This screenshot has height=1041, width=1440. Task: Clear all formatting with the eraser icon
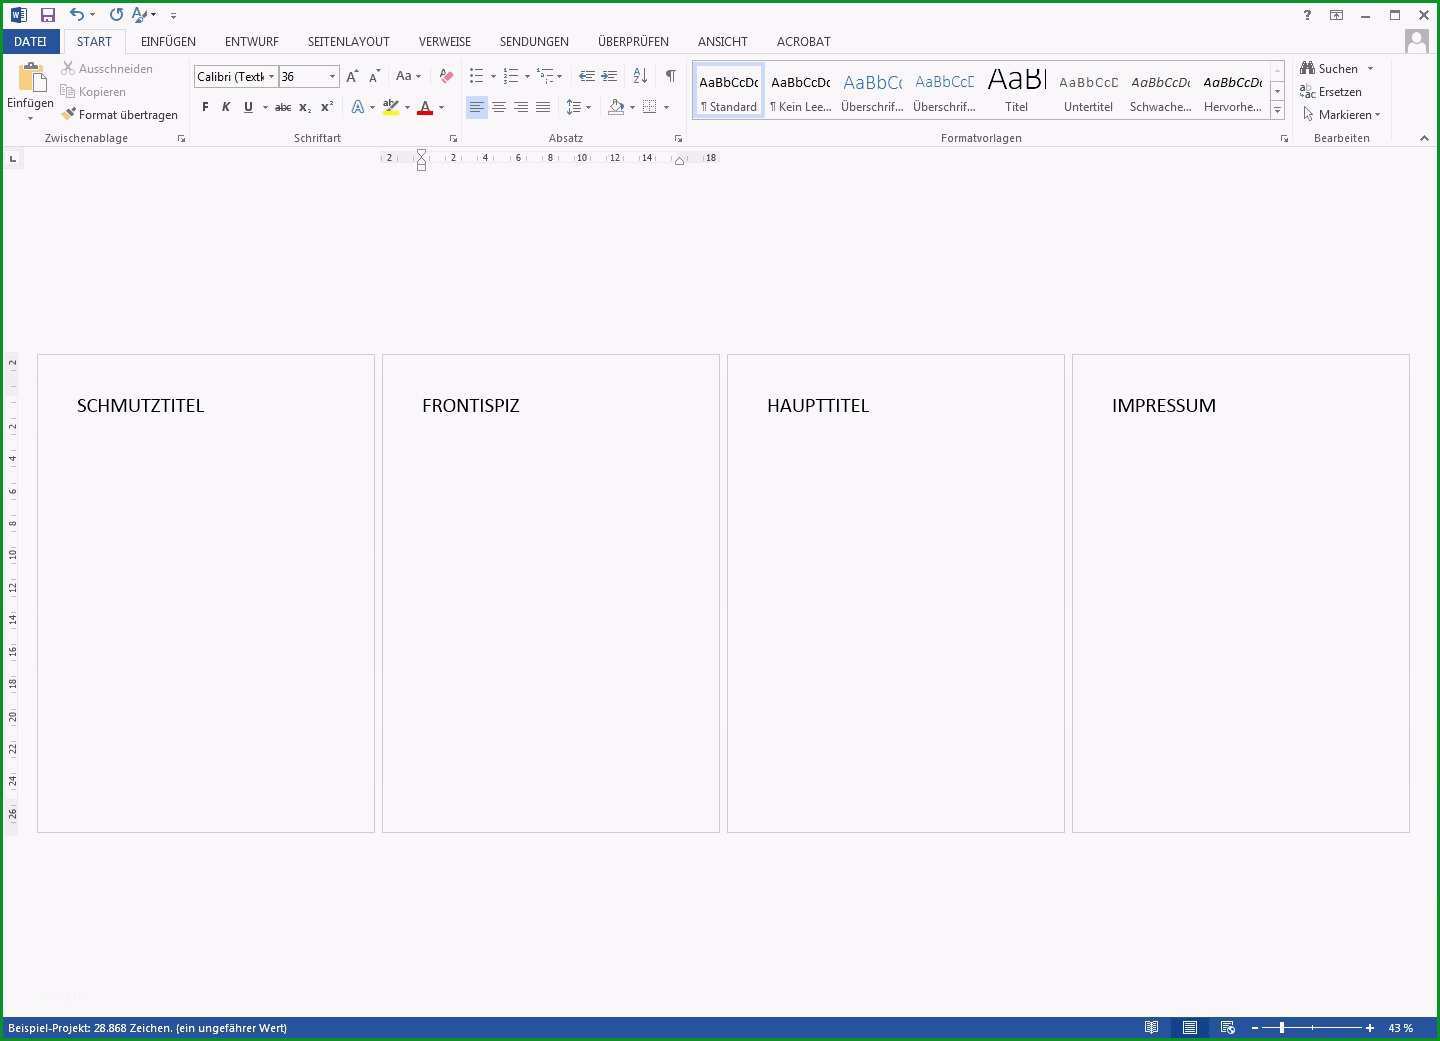tap(446, 76)
